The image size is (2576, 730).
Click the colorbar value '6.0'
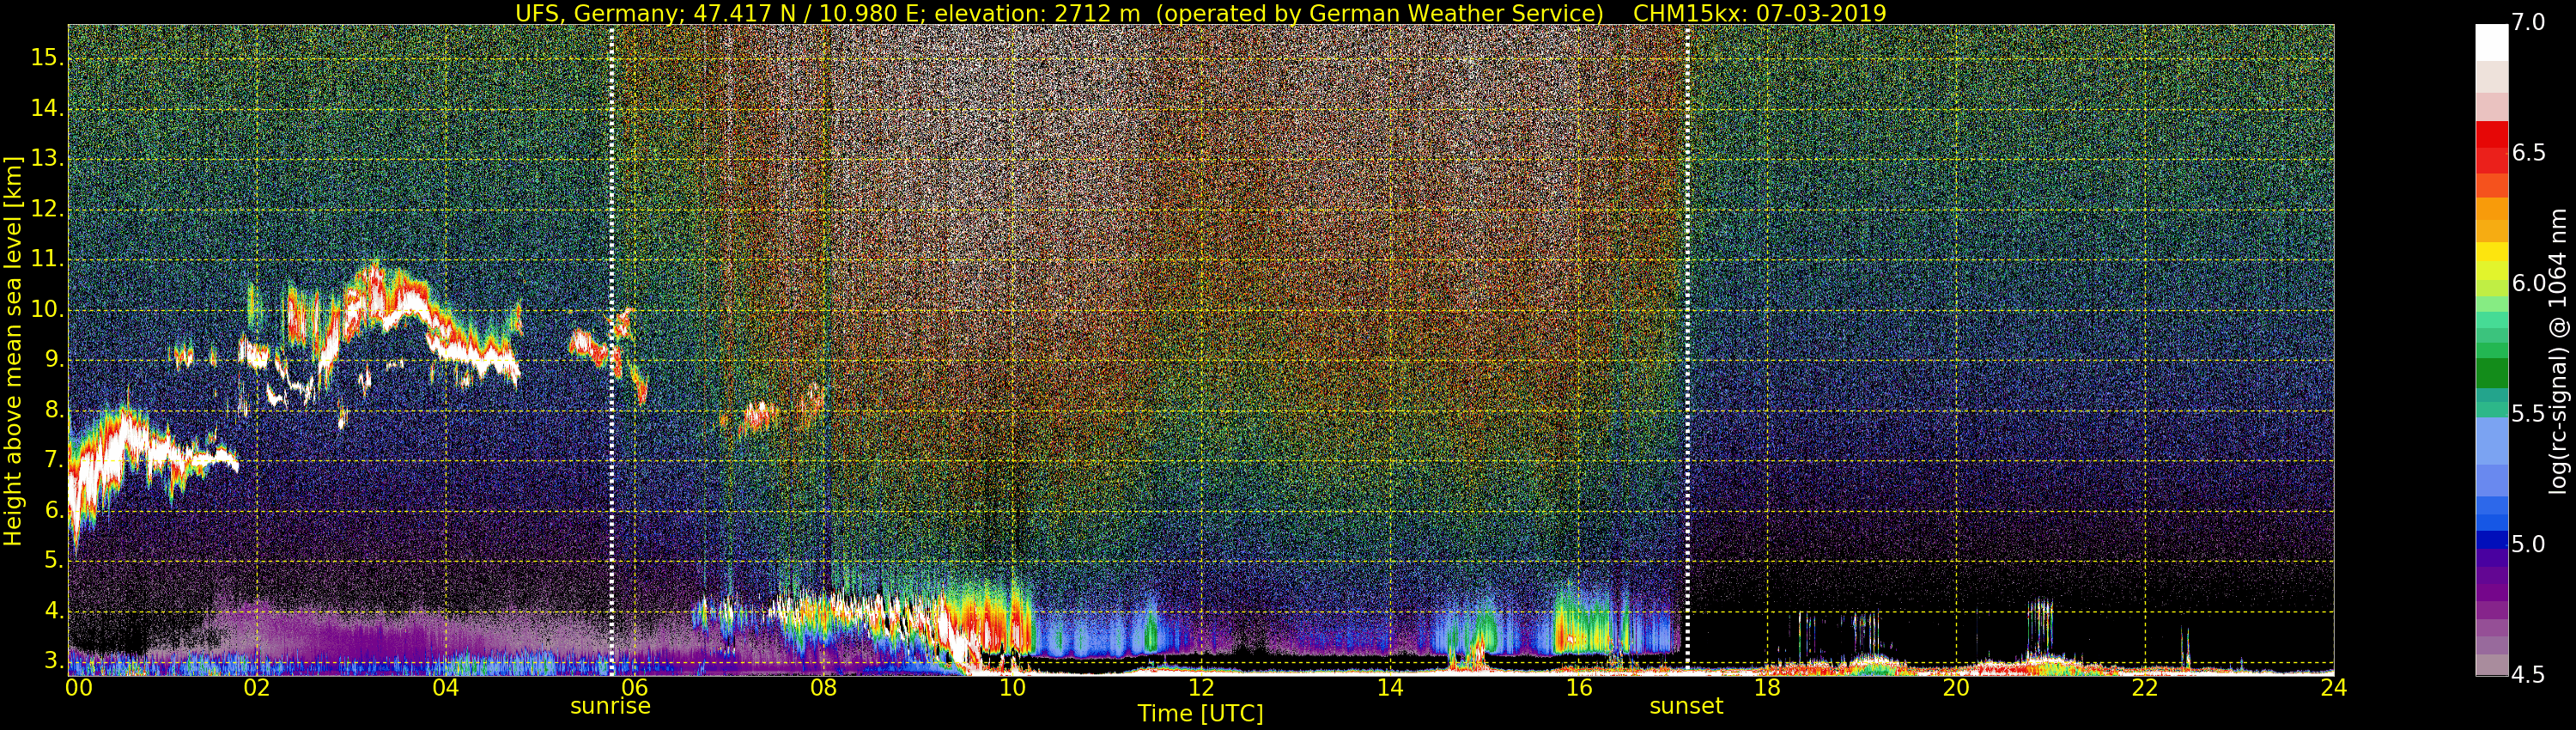coord(2529,283)
